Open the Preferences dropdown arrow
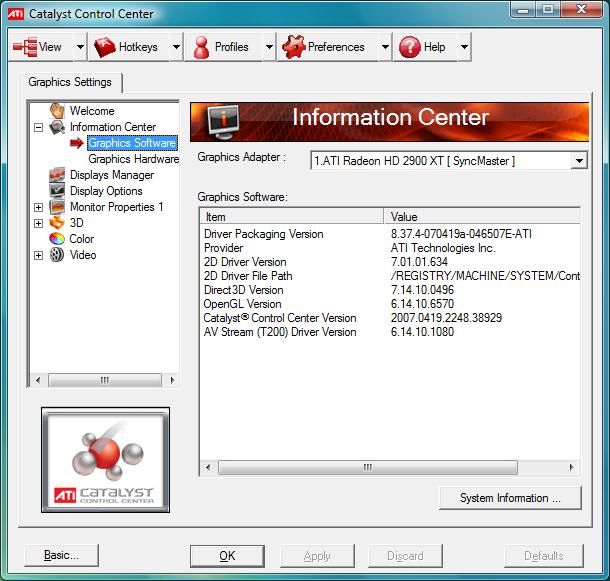610x581 pixels. click(x=385, y=47)
